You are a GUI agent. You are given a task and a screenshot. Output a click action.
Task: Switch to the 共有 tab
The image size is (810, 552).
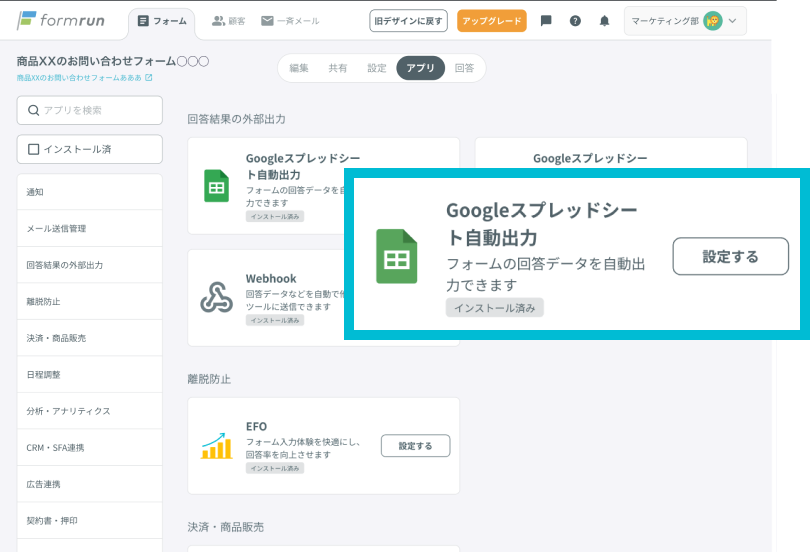pyautogui.click(x=338, y=68)
